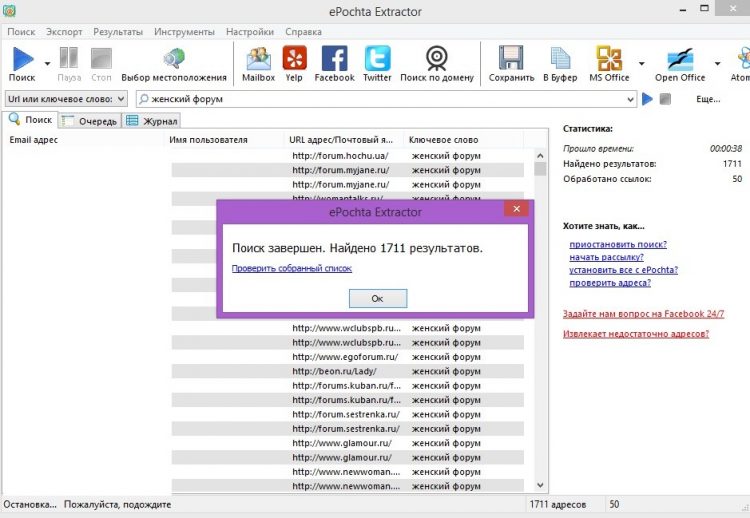Switch to the Журнал tab
Screen dimensions: 750x518
tap(152, 121)
